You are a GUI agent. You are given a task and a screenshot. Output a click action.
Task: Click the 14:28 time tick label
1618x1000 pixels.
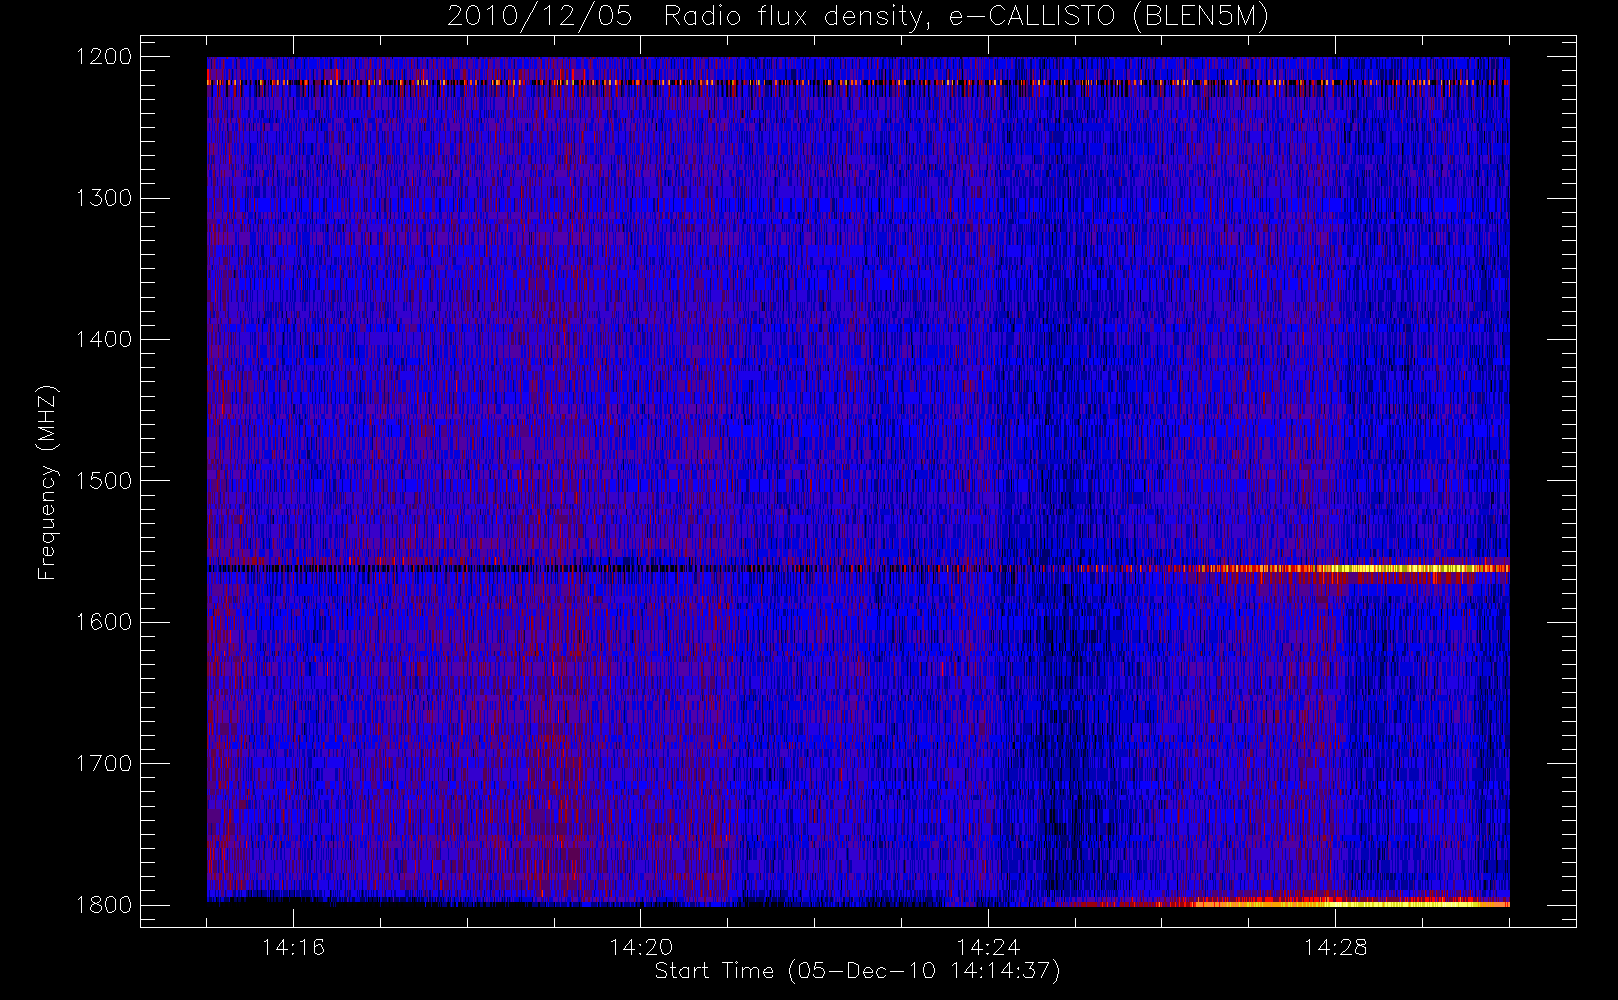1335,947
